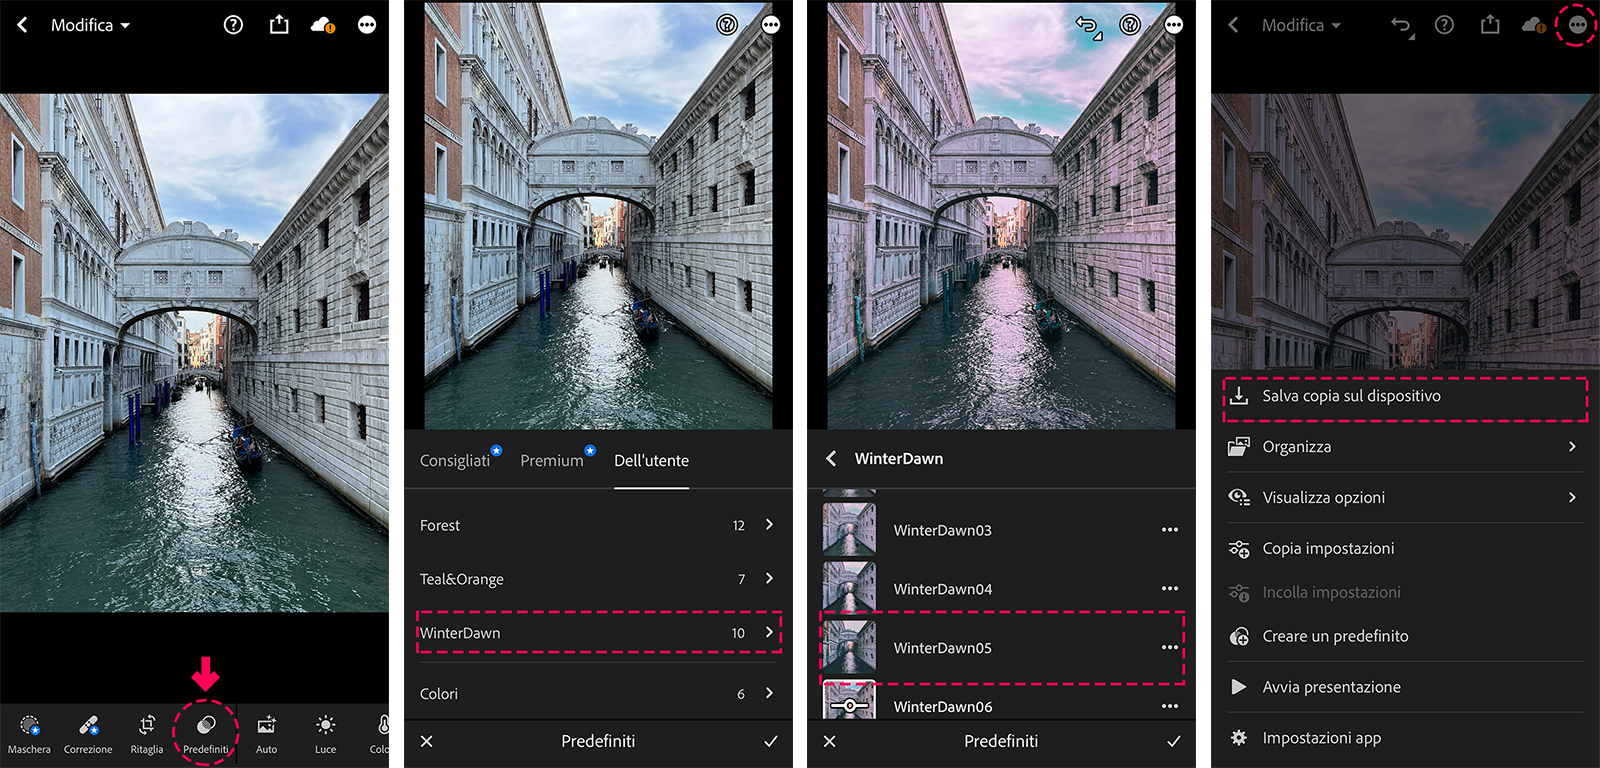This screenshot has height=768, width=1600.
Task: Apply the WinterDawn04 preset
Action: [1000, 589]
